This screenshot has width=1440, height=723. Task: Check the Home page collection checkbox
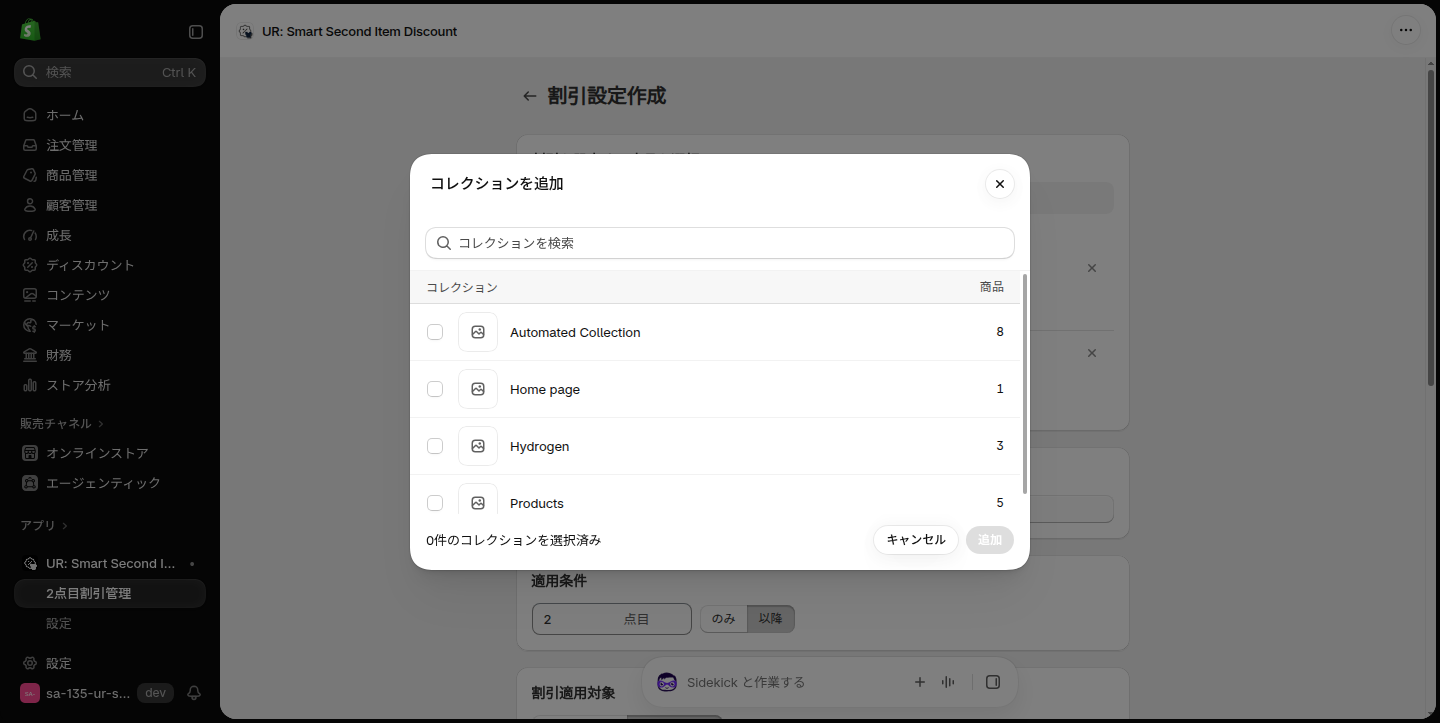click(x=435, y=389)
